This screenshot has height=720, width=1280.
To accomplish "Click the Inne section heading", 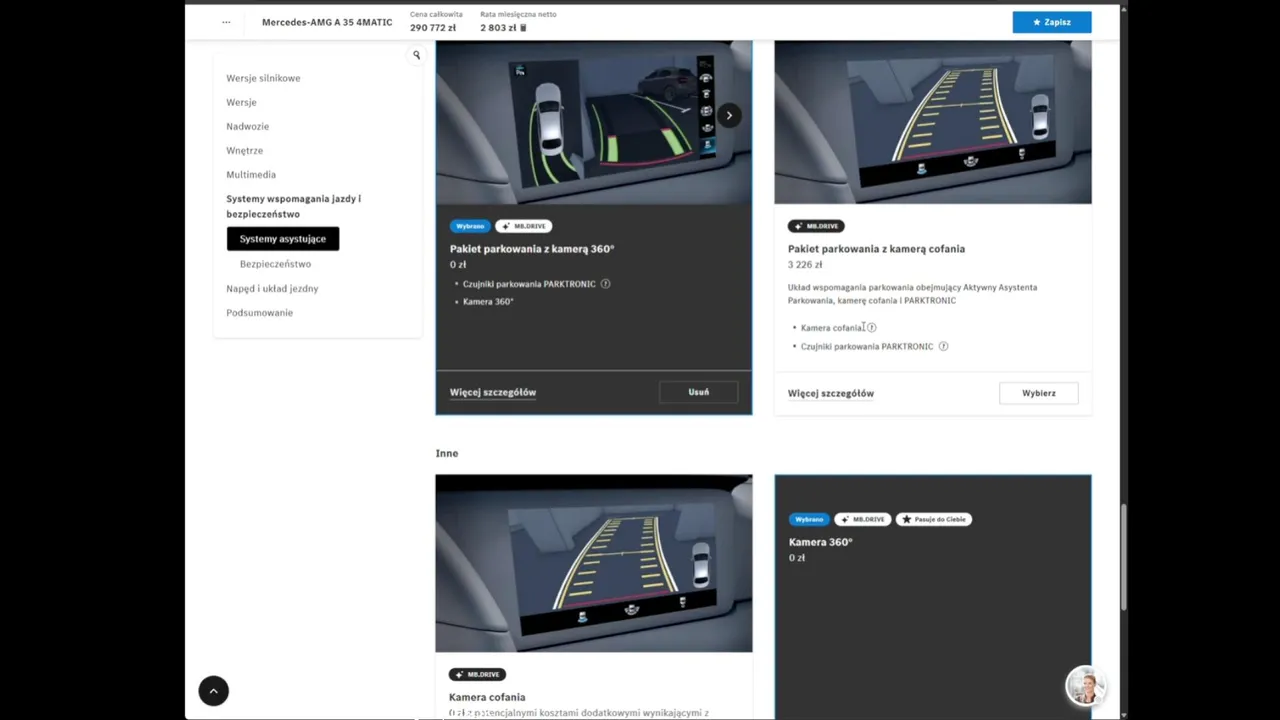I will 447,453.
